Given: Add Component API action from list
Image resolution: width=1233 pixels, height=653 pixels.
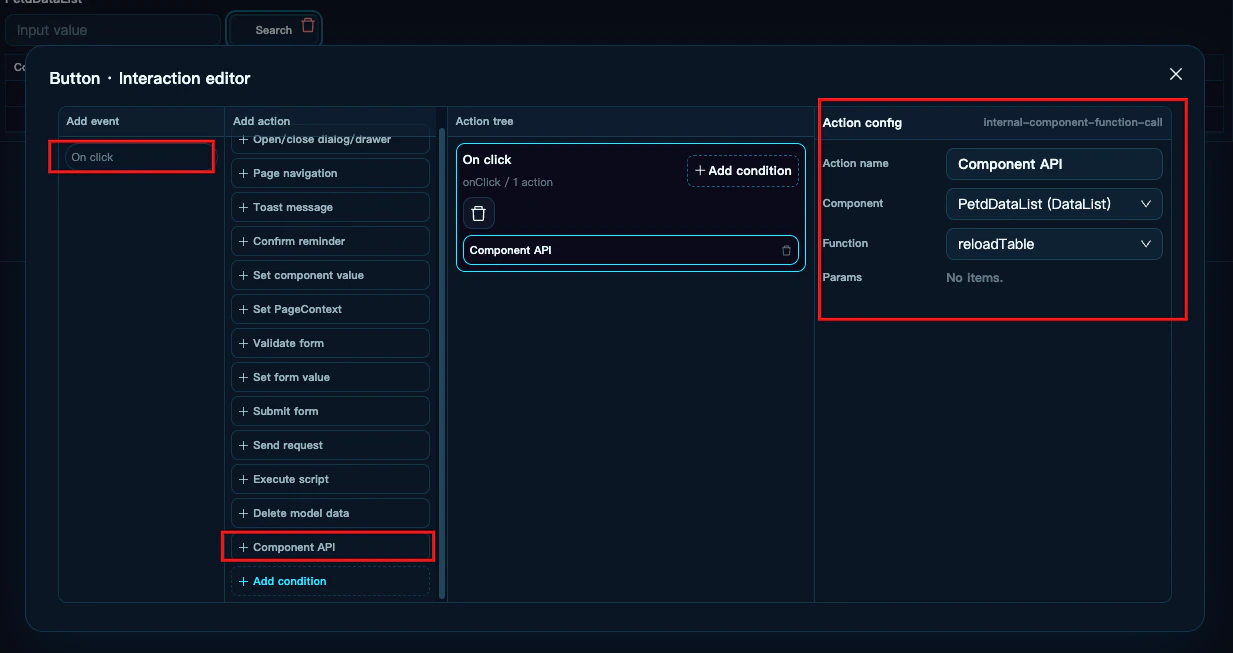Looking at the screenshot, I should point(330,547).
